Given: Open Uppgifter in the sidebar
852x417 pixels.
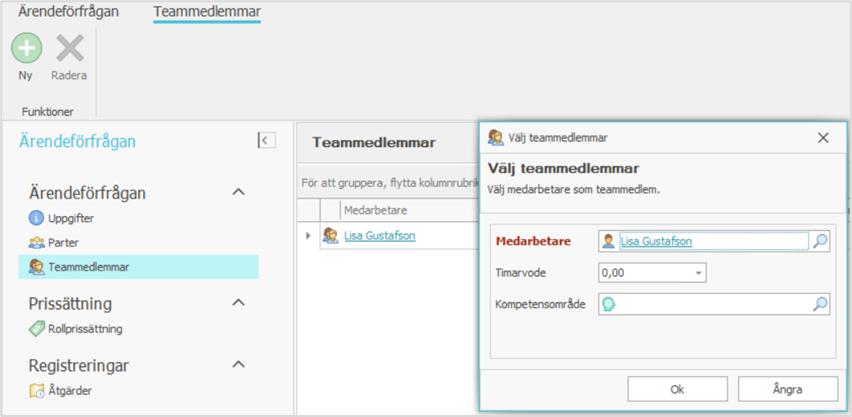Looking at the screenshot, I should [x=69, y=217].
